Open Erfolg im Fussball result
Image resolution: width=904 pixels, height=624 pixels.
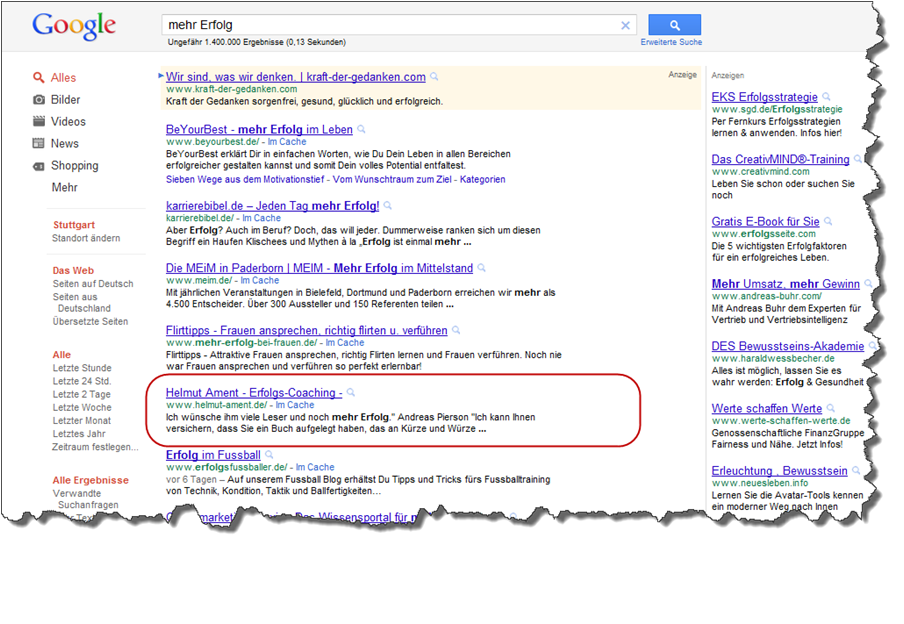pos(213,455)
